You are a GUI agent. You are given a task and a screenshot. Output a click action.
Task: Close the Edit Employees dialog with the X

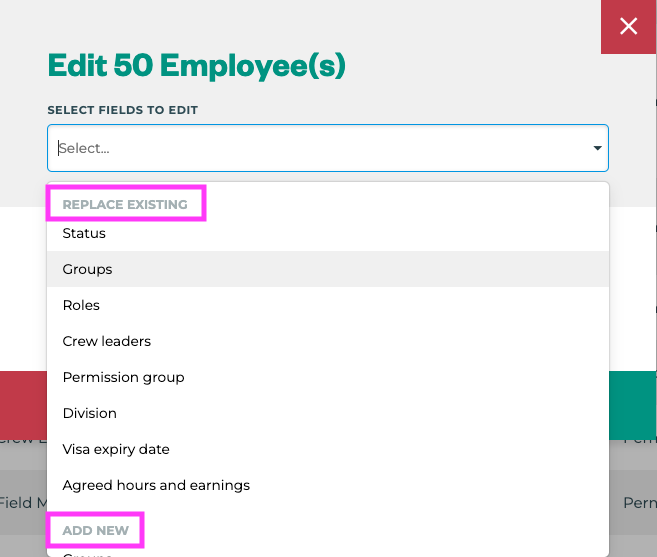click(628, 27)
